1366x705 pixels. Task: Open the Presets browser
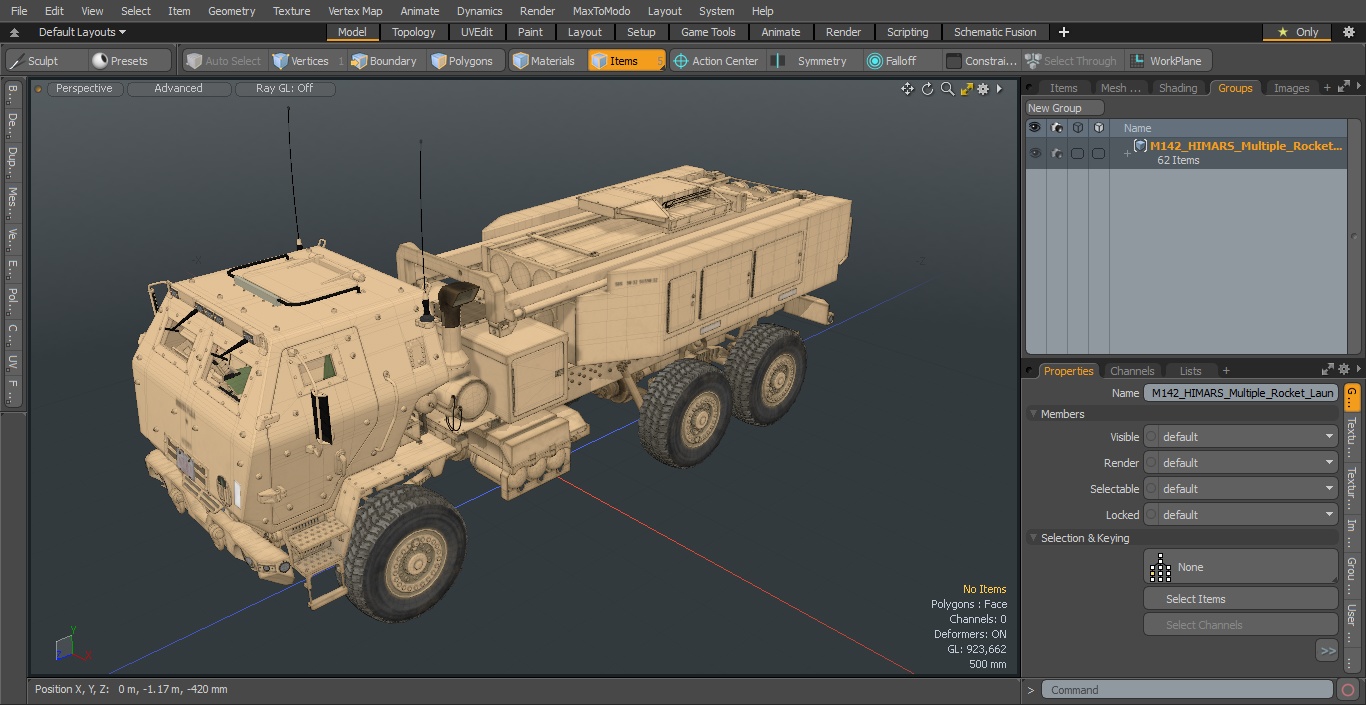(x=129, y=61)
